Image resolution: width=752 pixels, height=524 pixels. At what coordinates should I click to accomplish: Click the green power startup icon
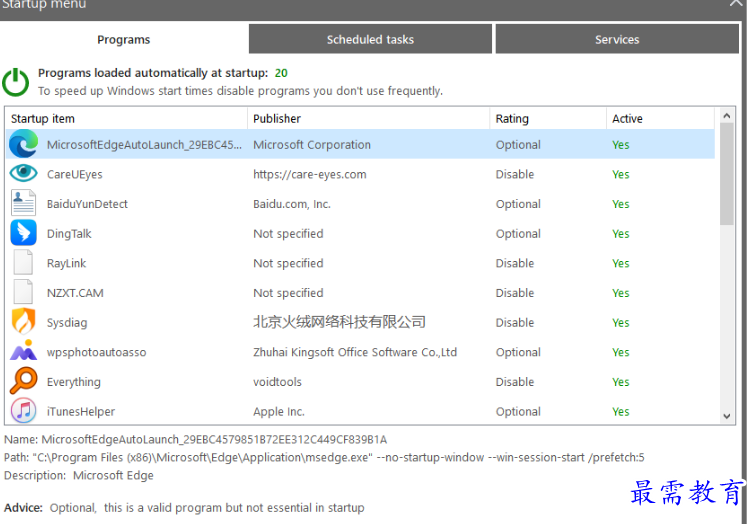[x=16, y=82]
